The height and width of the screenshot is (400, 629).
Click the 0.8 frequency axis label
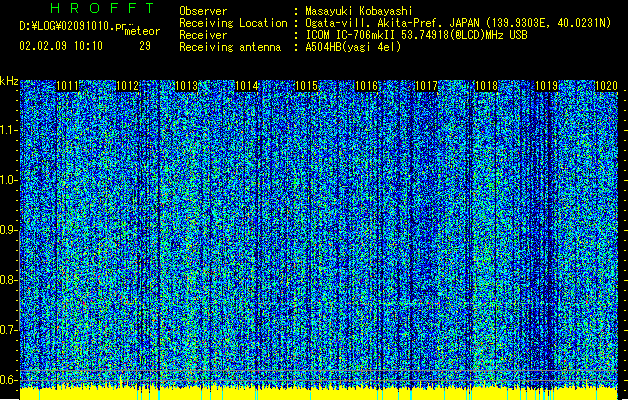pos(8,280)
